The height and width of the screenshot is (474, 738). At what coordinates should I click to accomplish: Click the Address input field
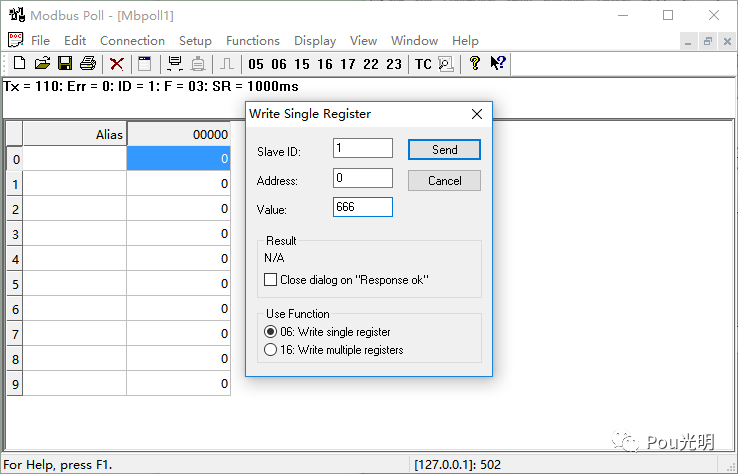pos(362,178)
